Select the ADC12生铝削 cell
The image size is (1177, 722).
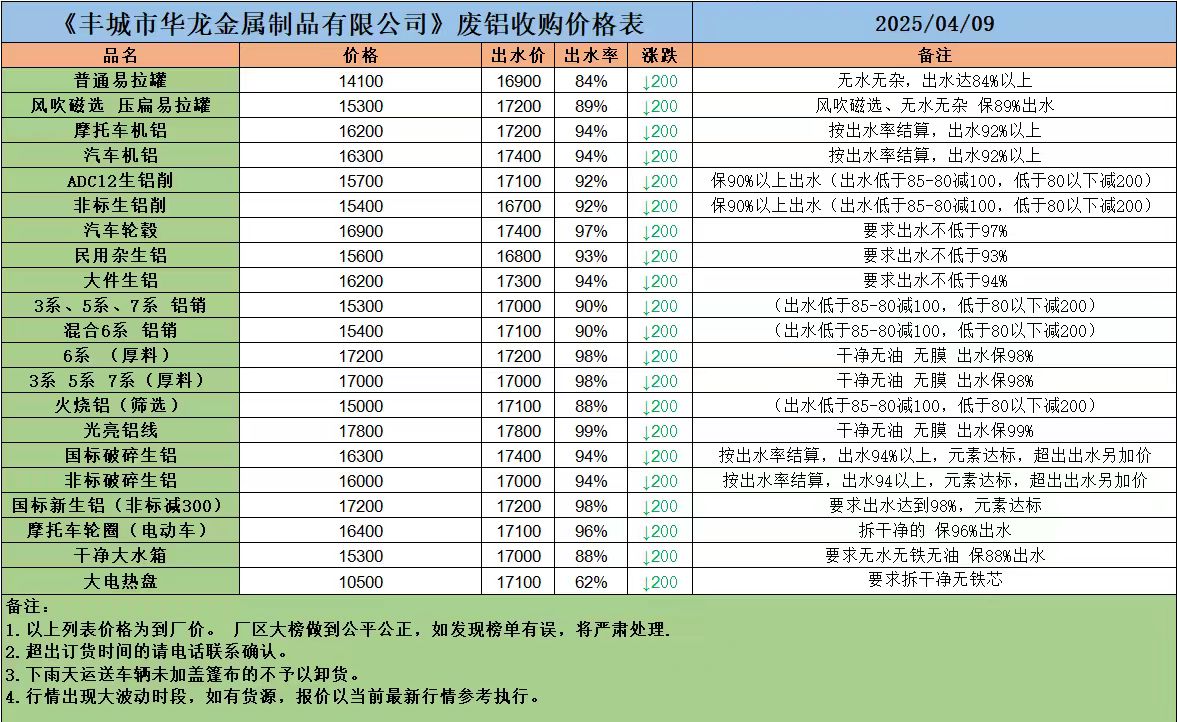pos(121,180)
